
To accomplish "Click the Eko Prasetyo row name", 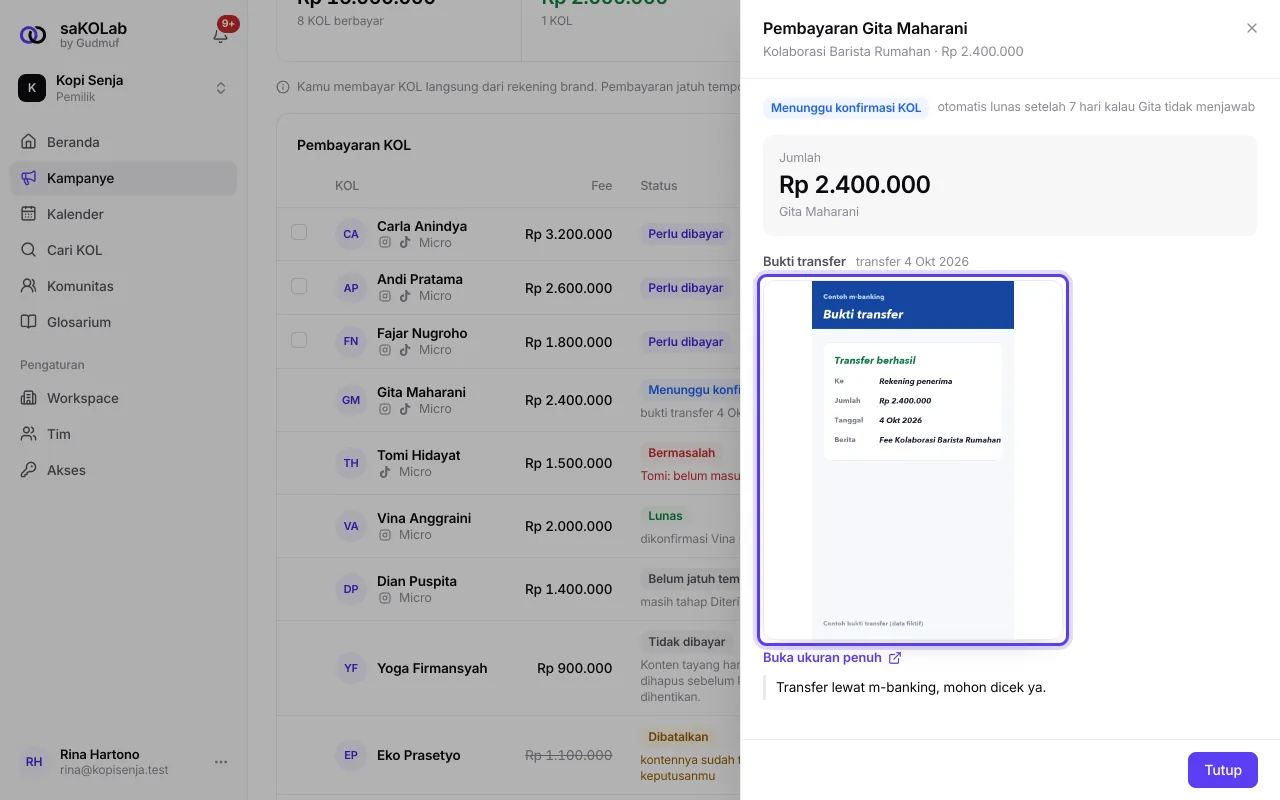I will point(419,755).
